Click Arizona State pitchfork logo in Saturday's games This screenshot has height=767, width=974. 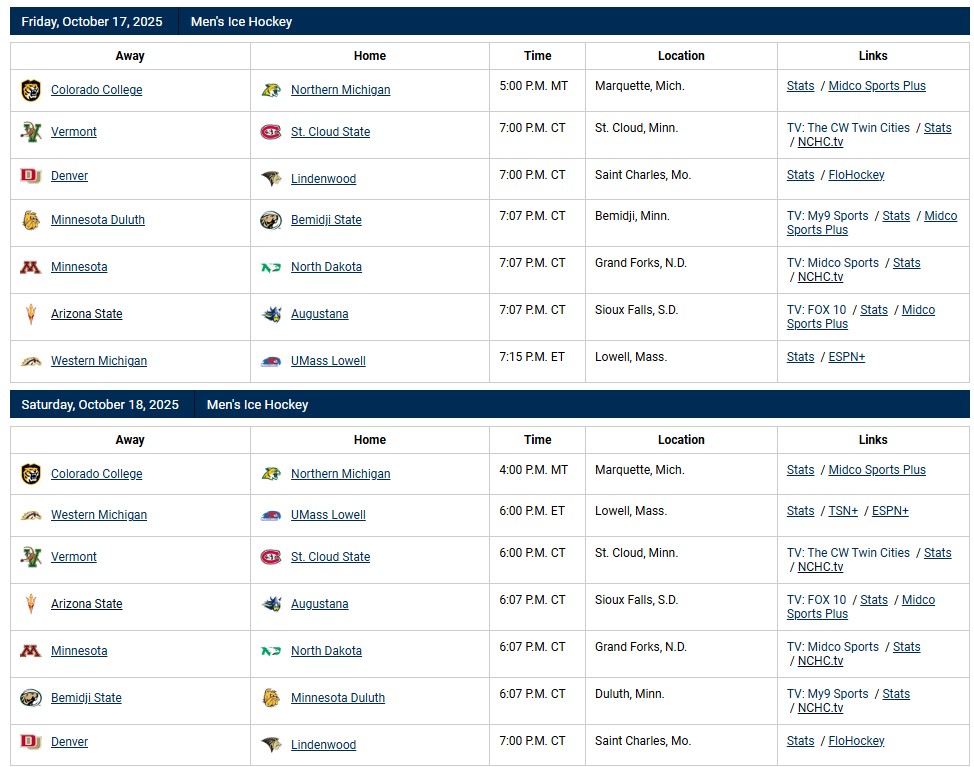click(31, 604)
